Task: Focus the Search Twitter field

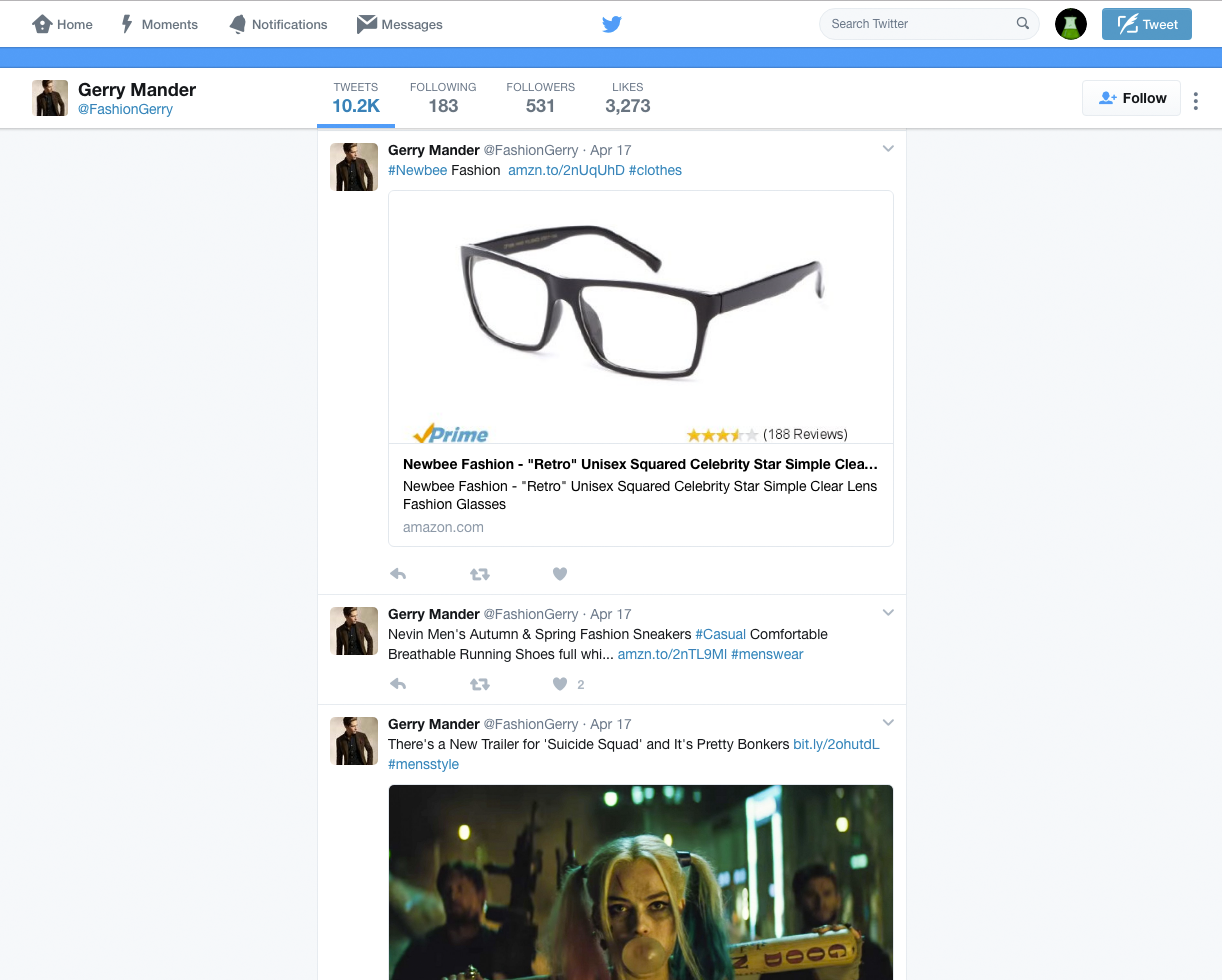Action: pyautogui.click(x=929, y=24)
